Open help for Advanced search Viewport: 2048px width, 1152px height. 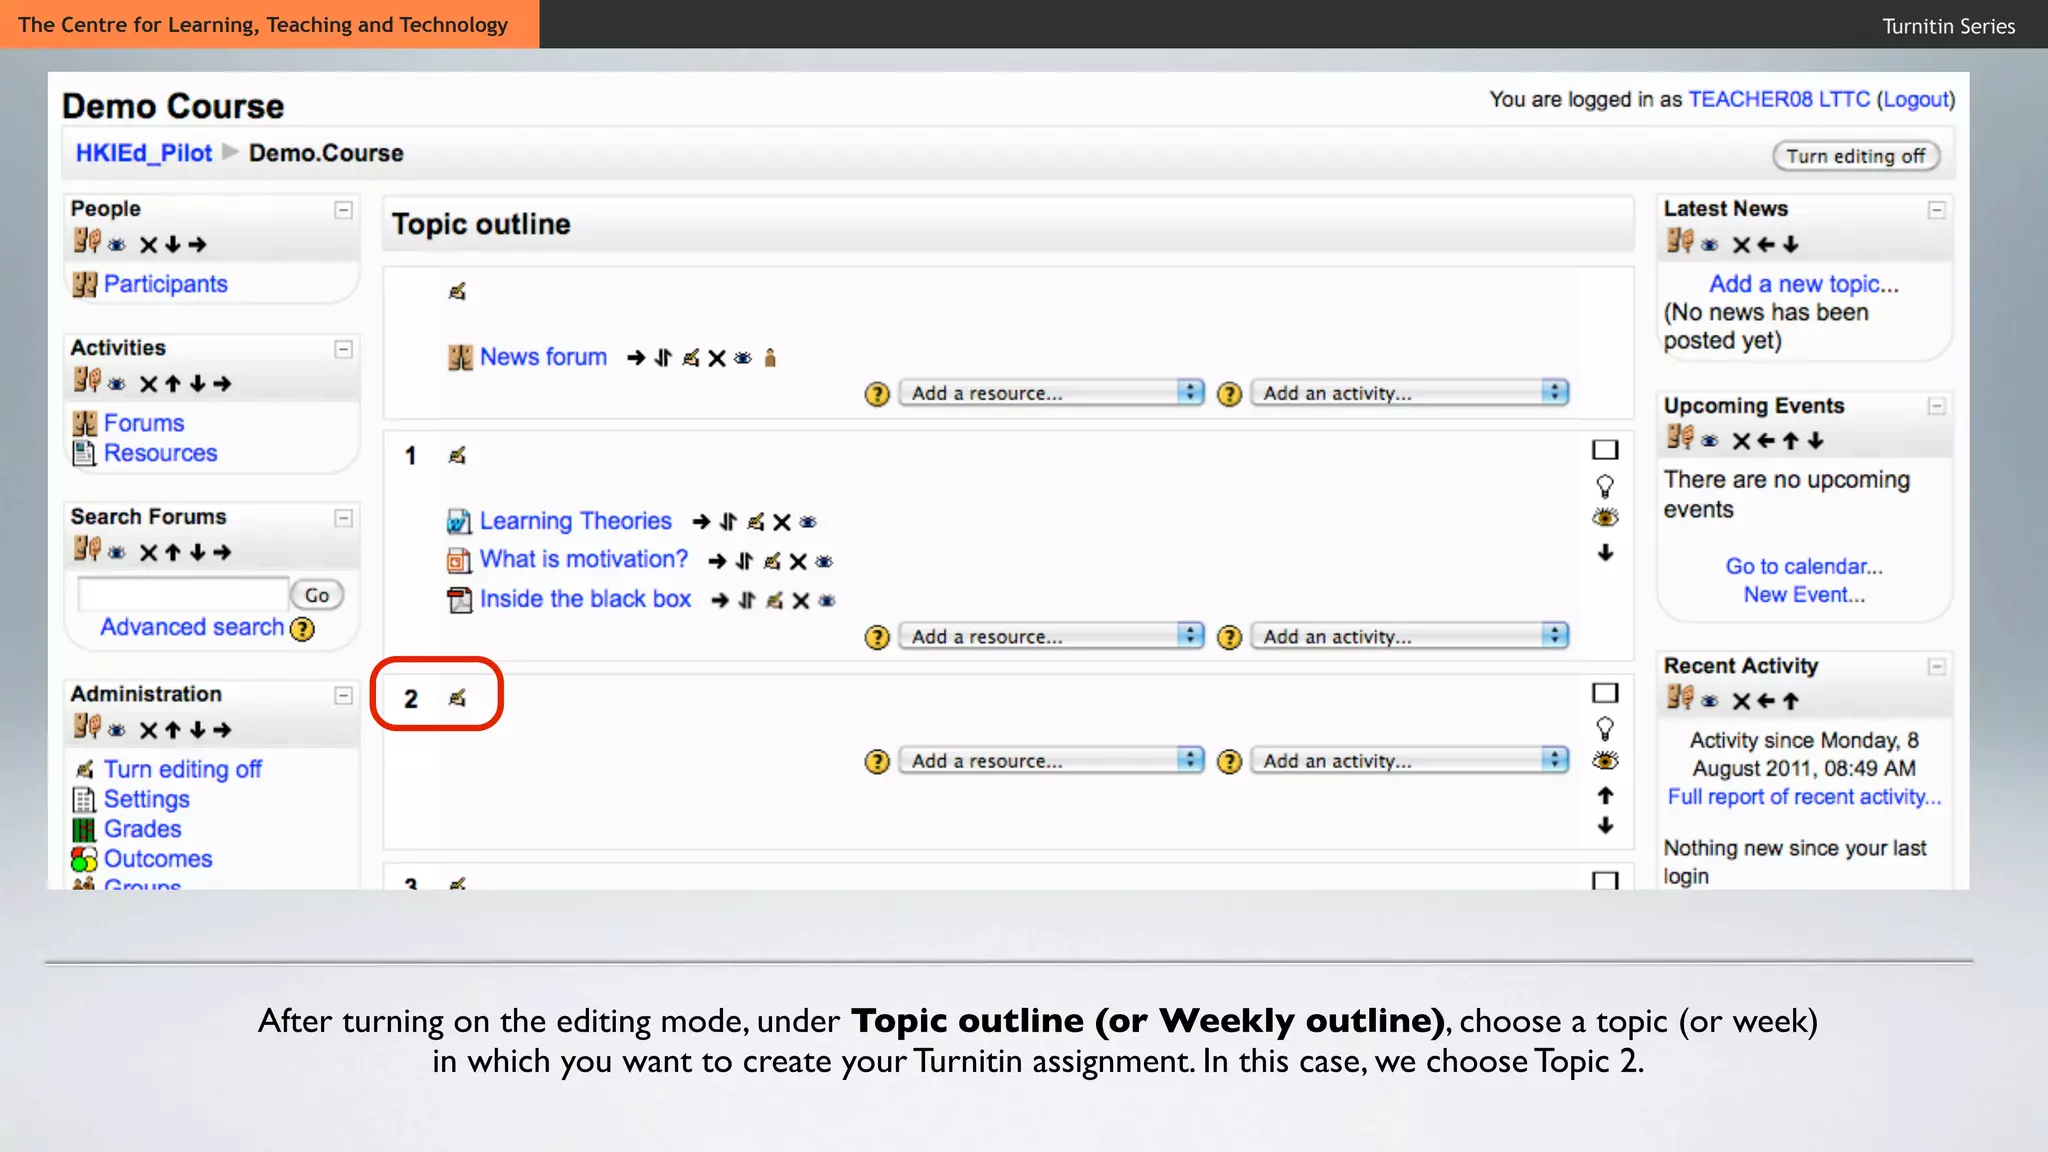(x=302, y=629)
